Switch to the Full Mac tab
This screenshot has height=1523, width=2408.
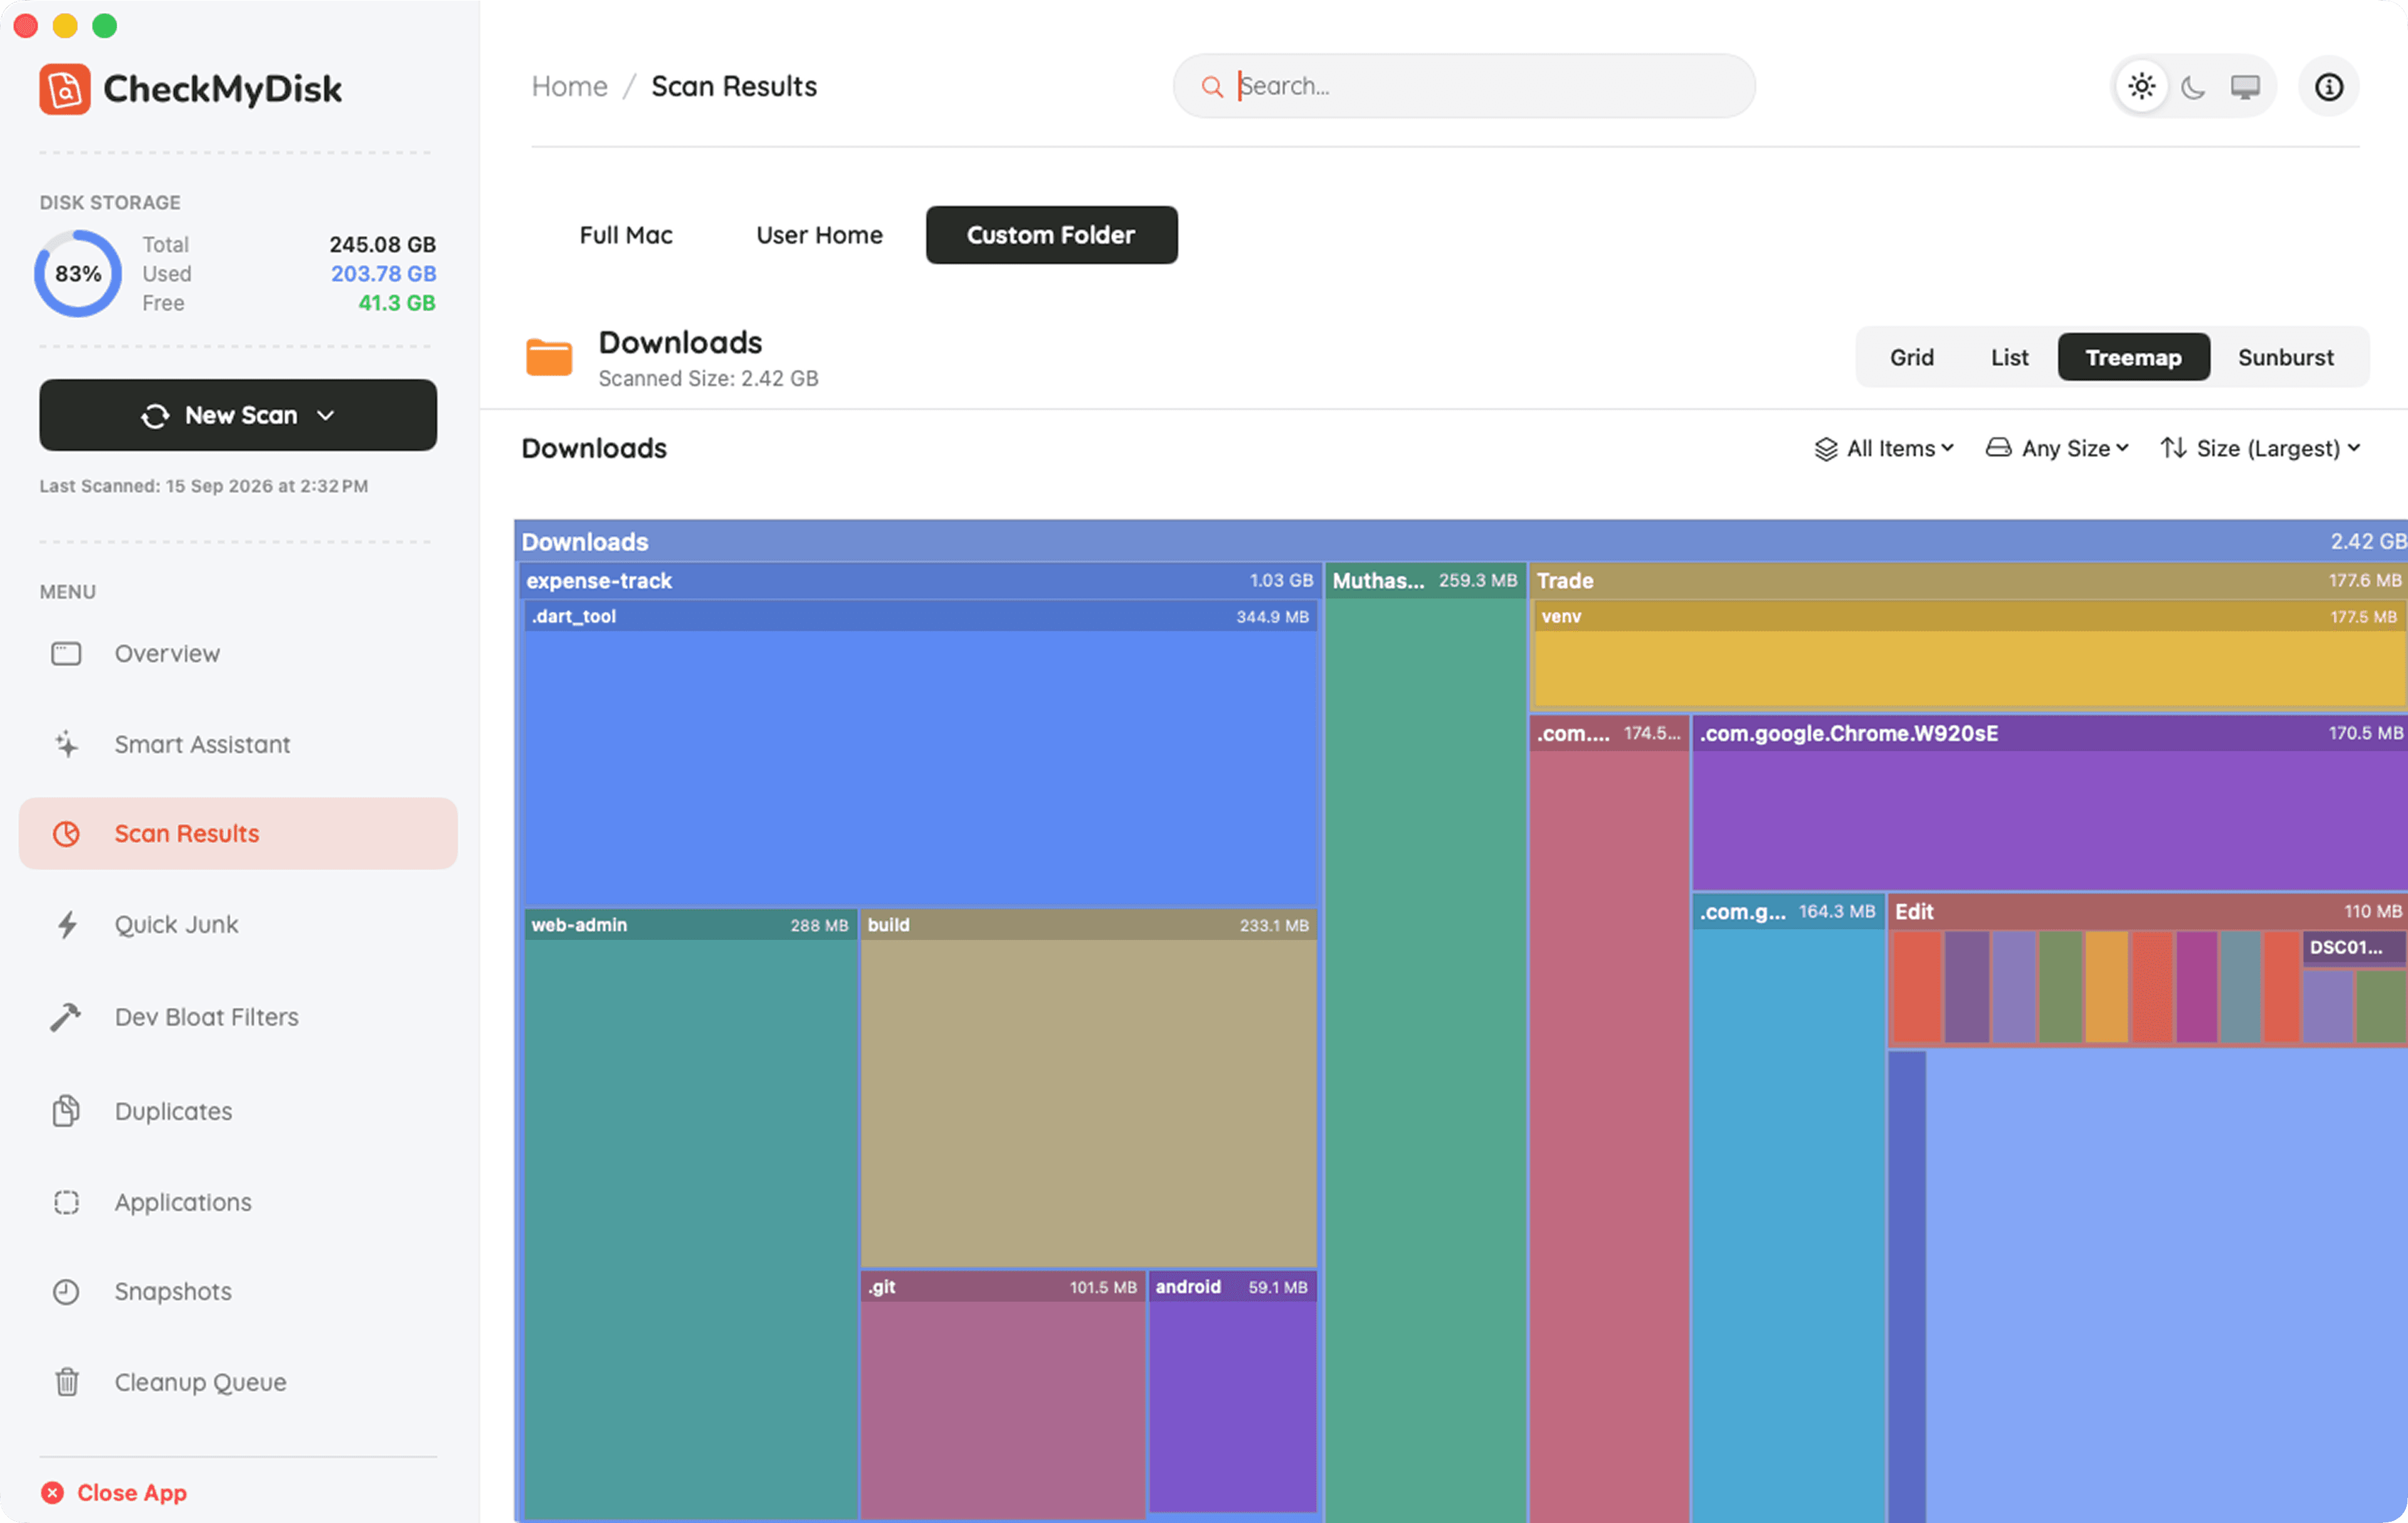(626, 235)
